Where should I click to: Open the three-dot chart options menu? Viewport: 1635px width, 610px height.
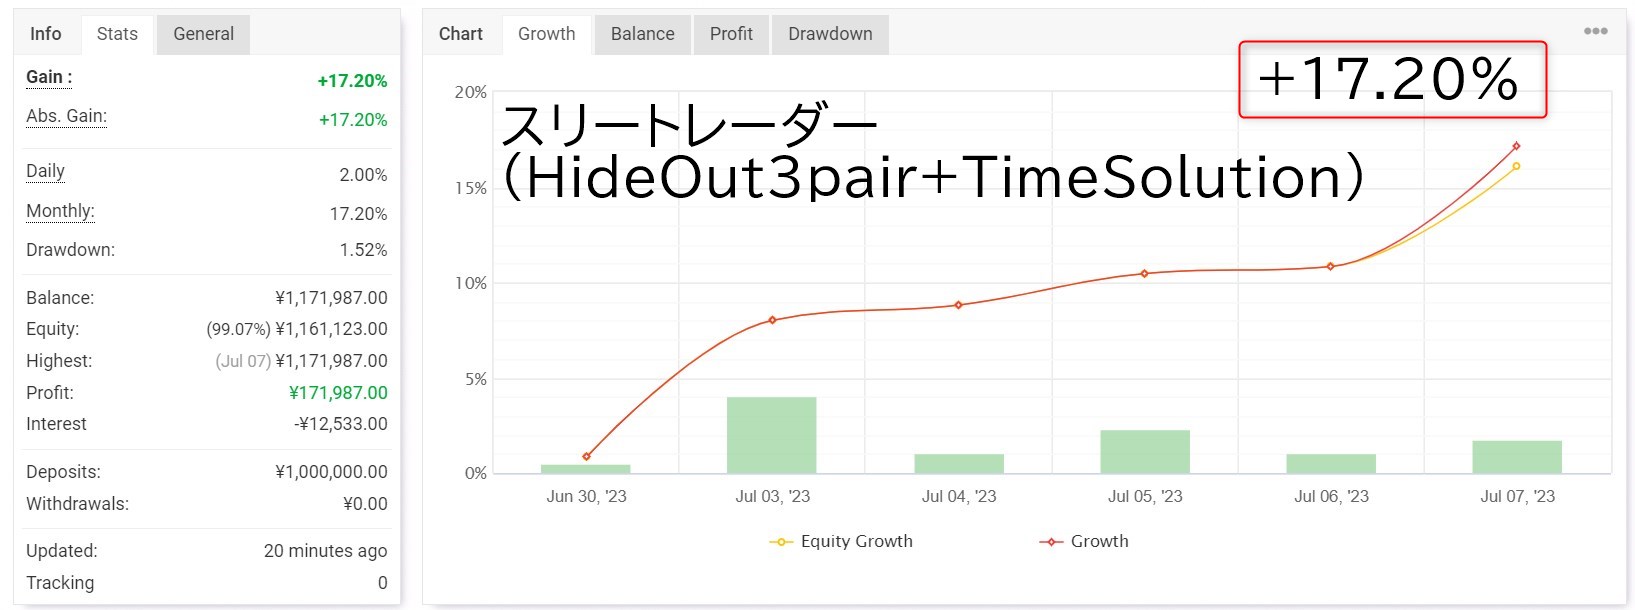(1595, 31)
